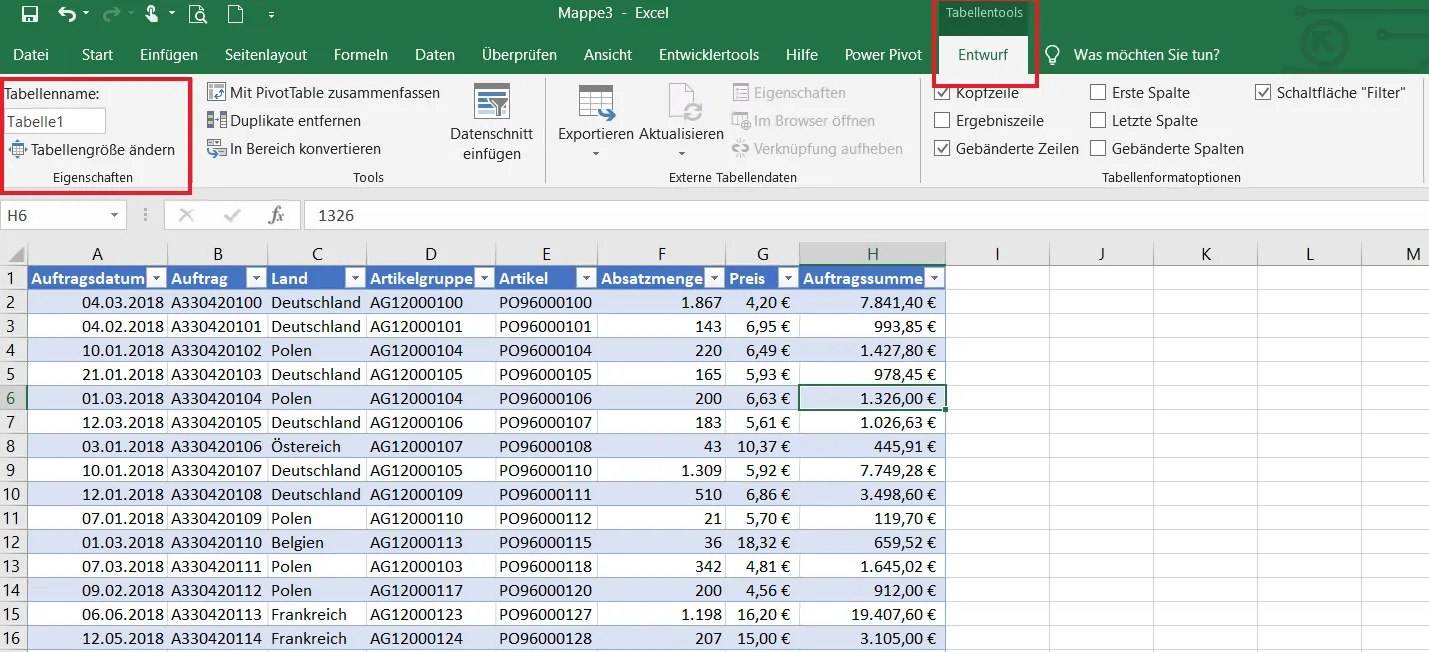Viewport: 1429px width, 652px height.
Task: Open the filter dropdown on the Land column
Action: tap(354, 277)
